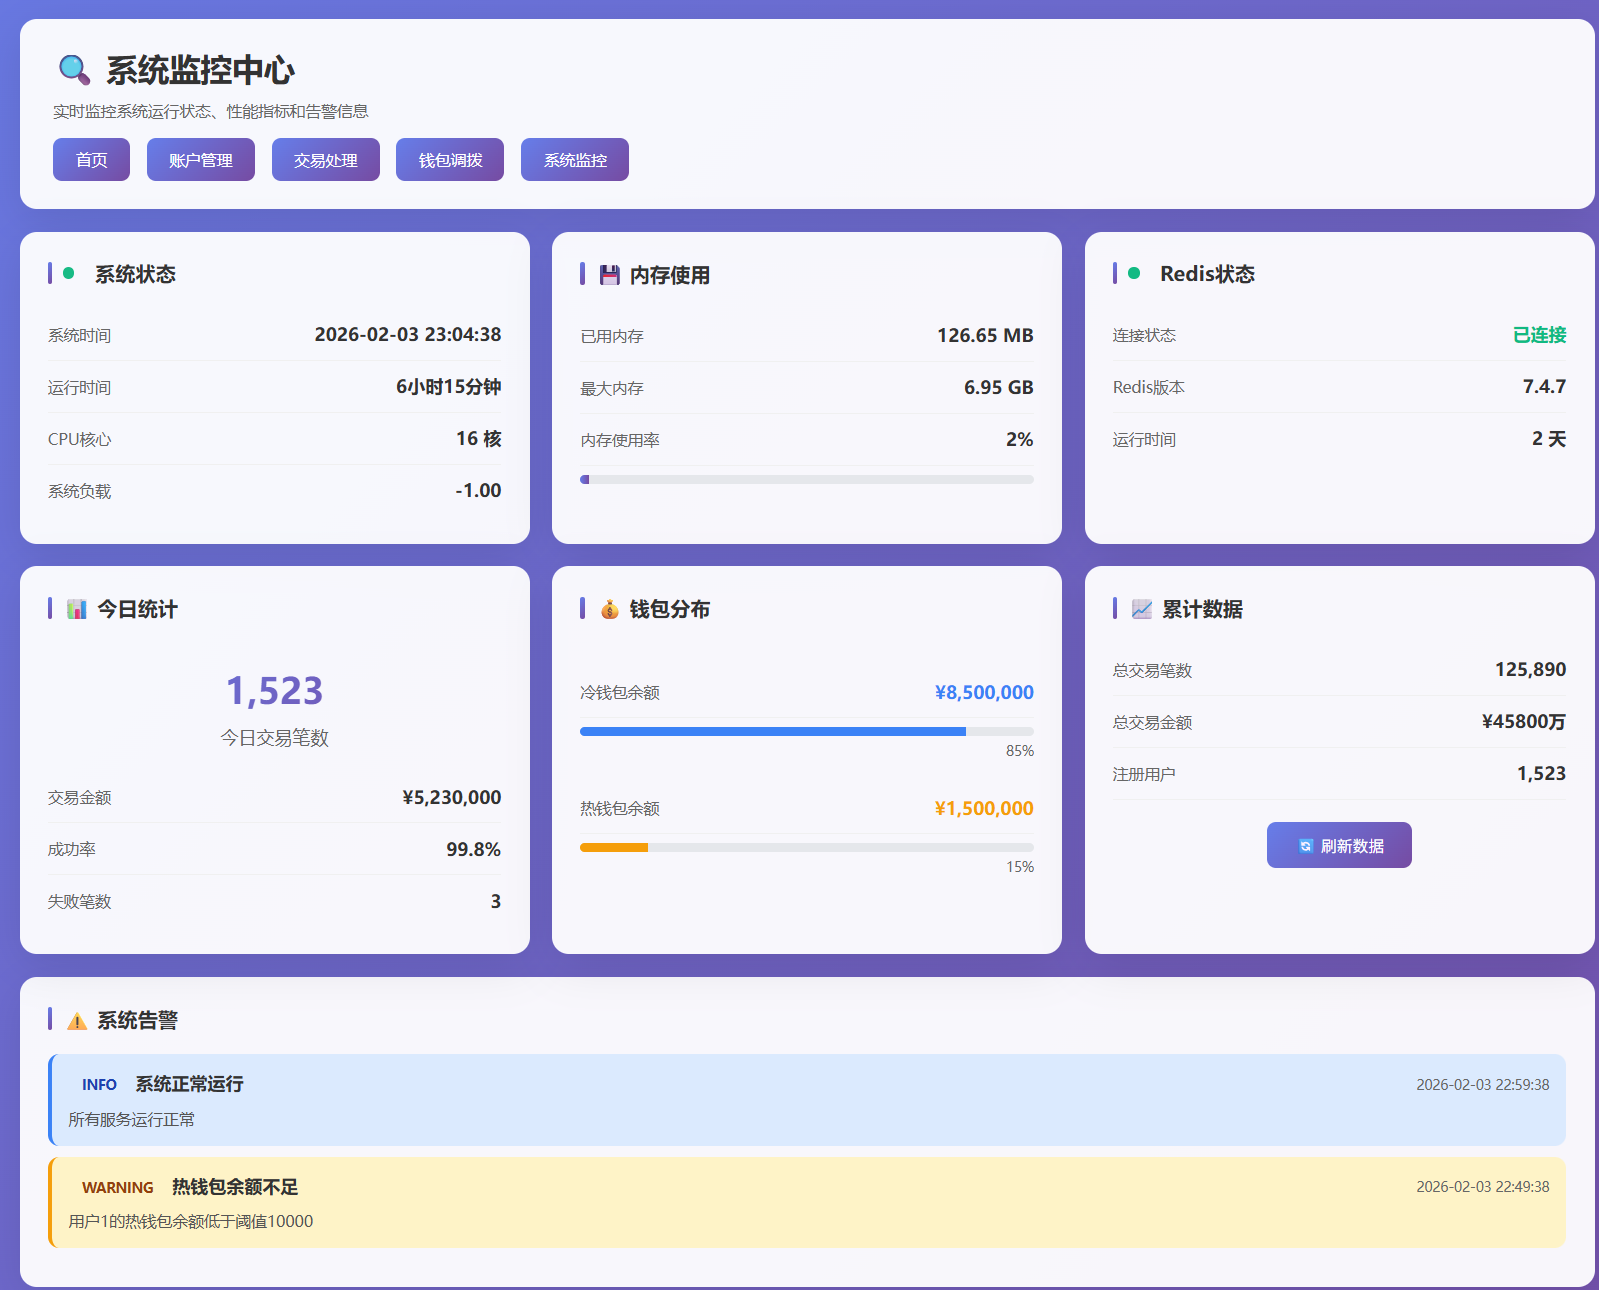Click the green status dot beside 系统状态
Viewport: 1599px width, 1290px height.
[69, 273]
